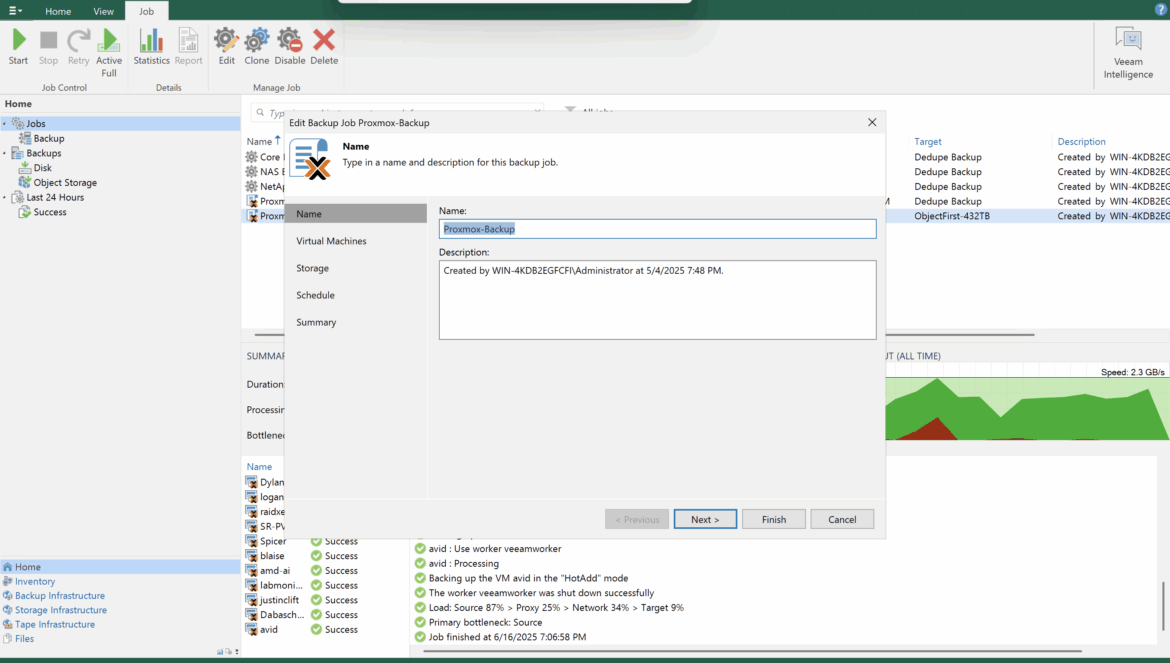The height and width of the screenshot is (663, 1170).
Task: Select the Core job icon
Action: click(251, 157)
